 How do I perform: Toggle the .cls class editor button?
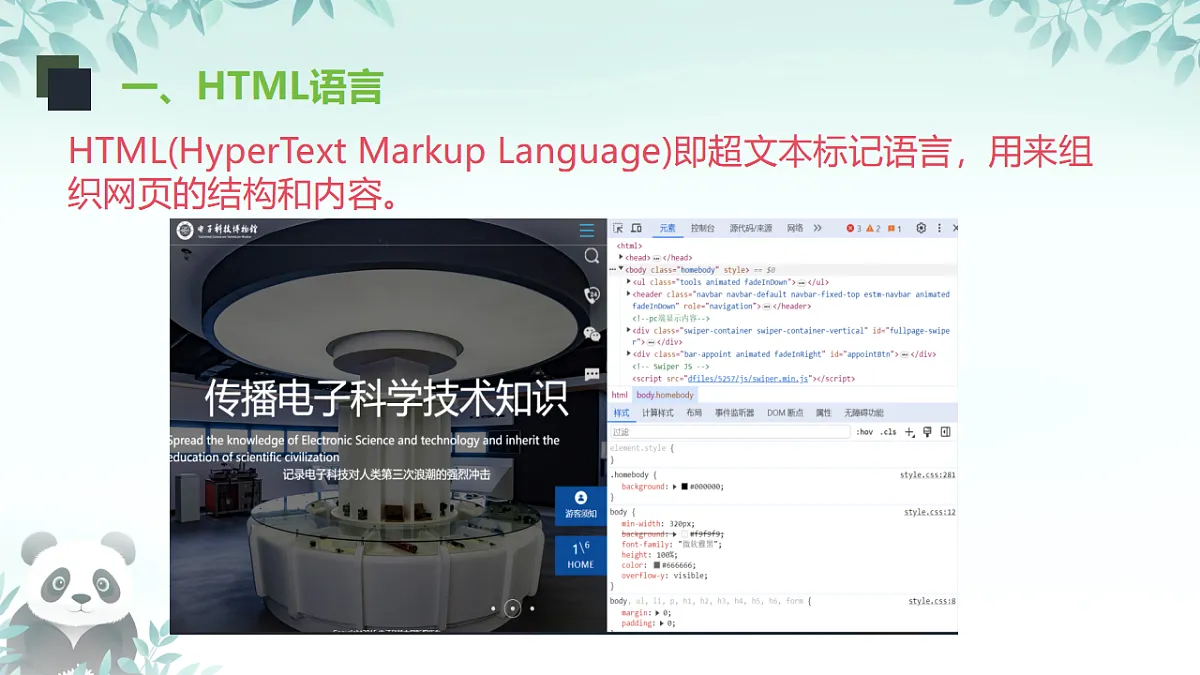coord(888,432)
